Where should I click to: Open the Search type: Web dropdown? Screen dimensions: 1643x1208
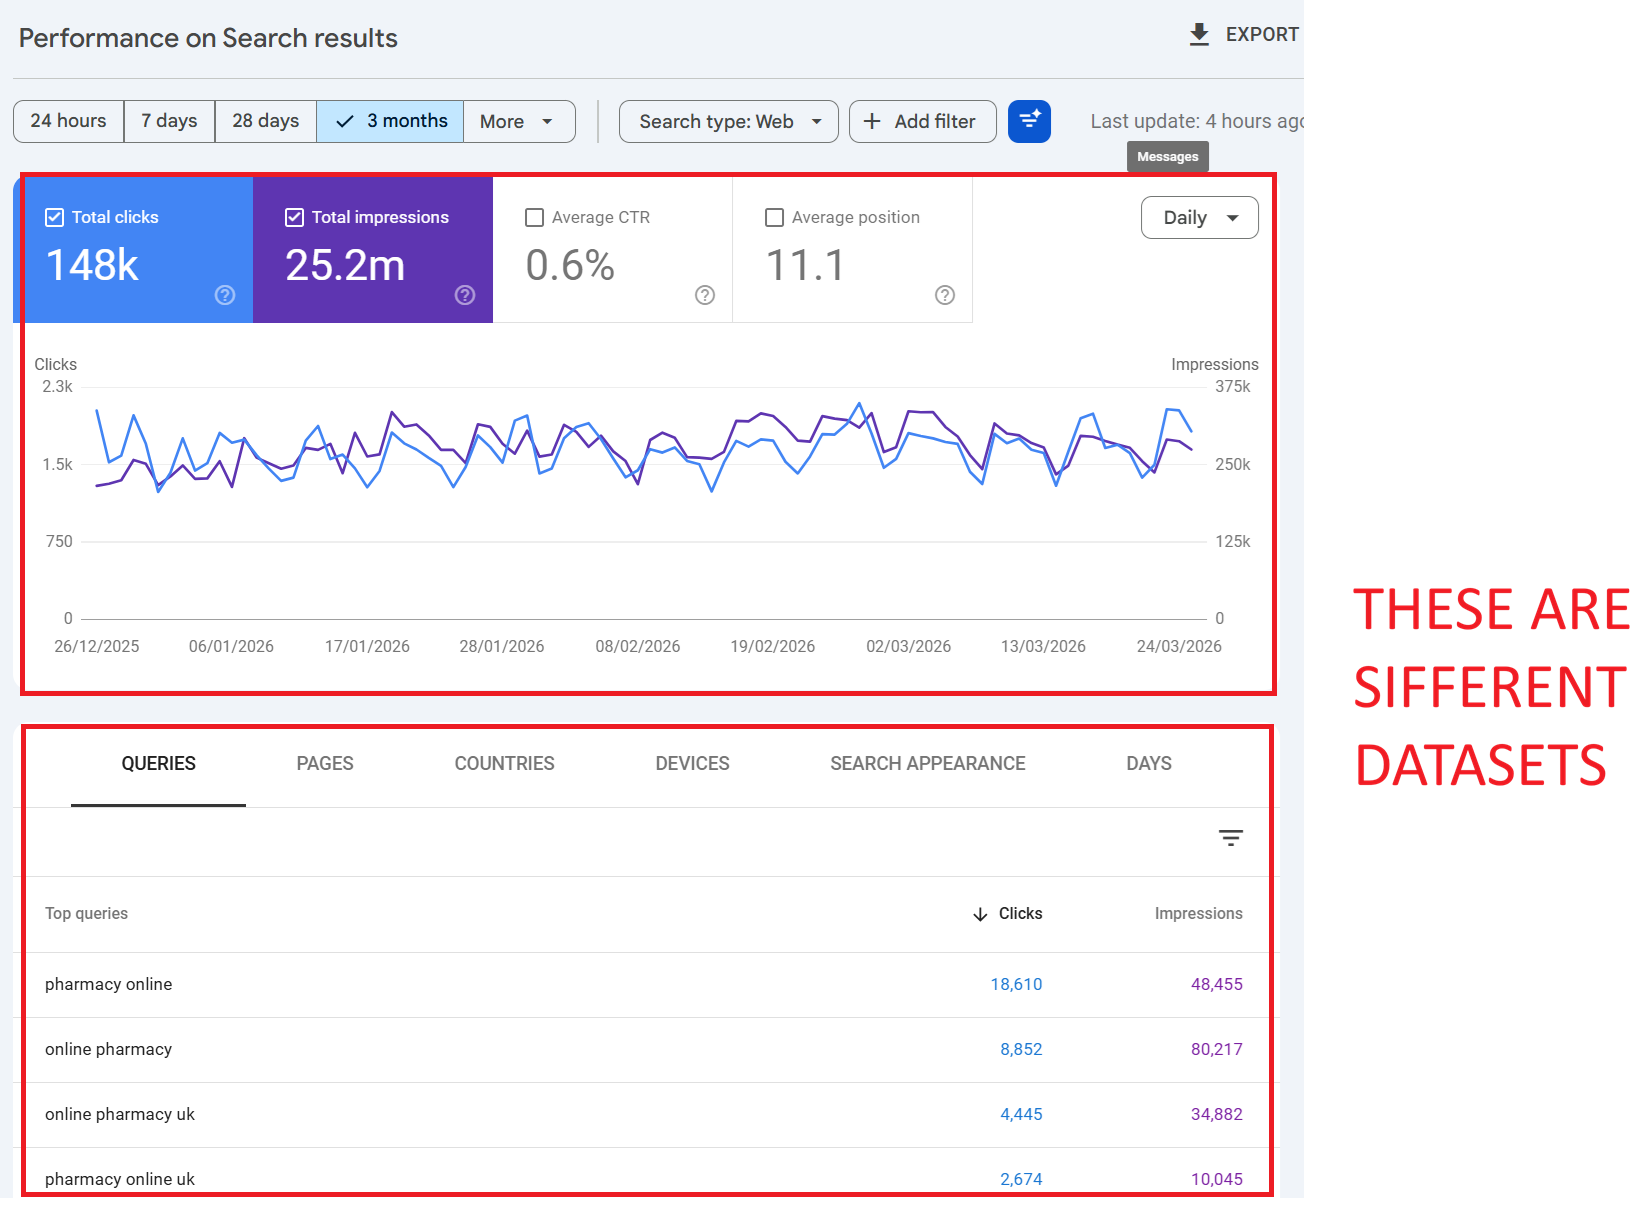pos(728,122)
